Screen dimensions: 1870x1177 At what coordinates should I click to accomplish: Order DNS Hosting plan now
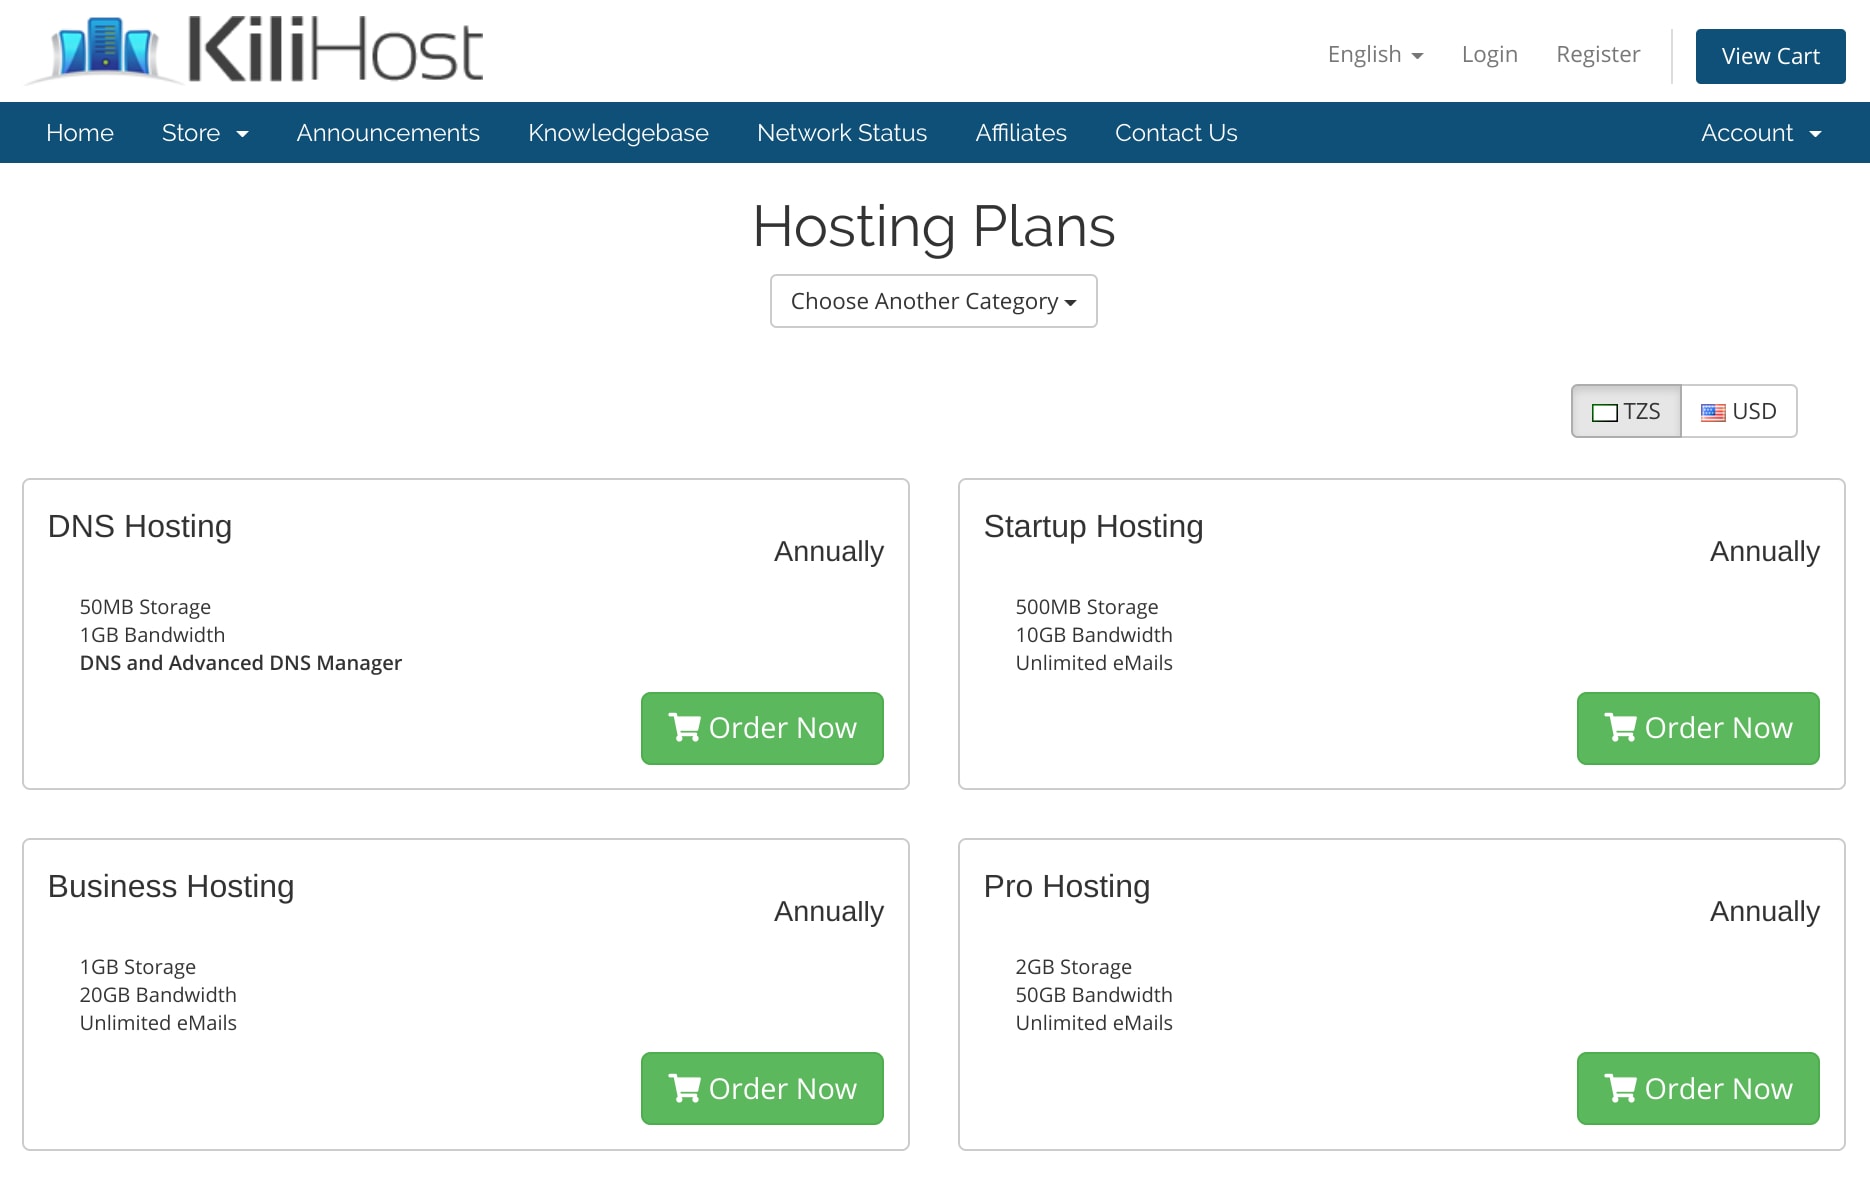click(762, 728)
